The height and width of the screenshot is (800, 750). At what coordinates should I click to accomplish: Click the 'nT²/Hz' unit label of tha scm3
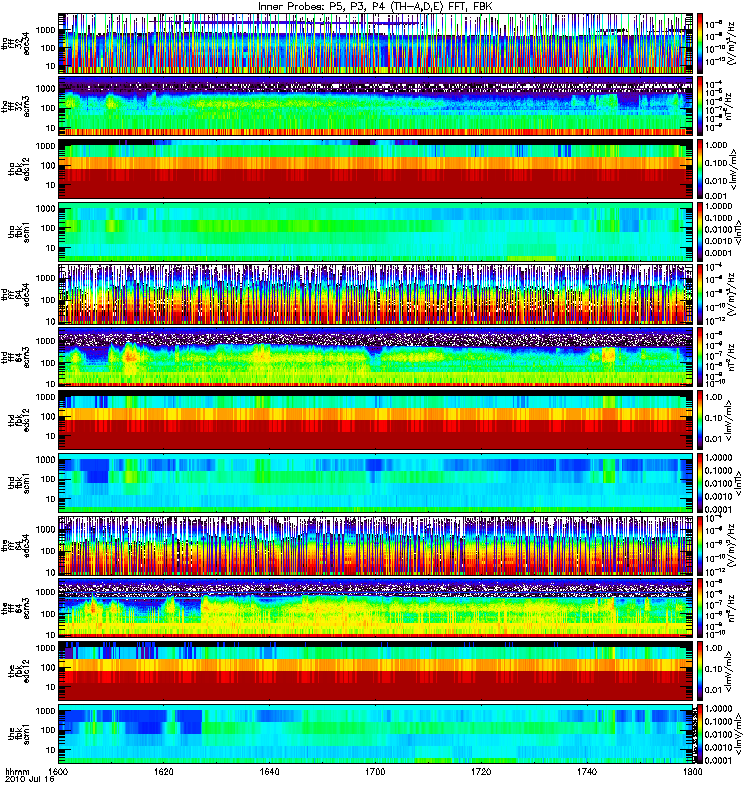(x=729, y=106)
